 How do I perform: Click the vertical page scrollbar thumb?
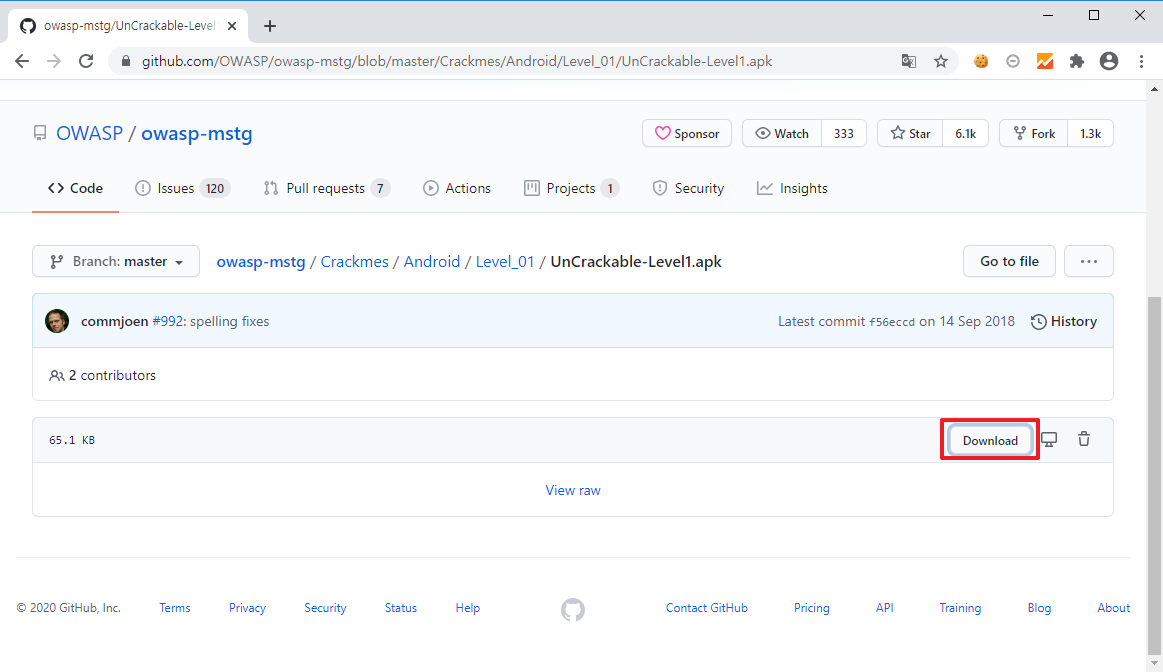click(1154, 474)
